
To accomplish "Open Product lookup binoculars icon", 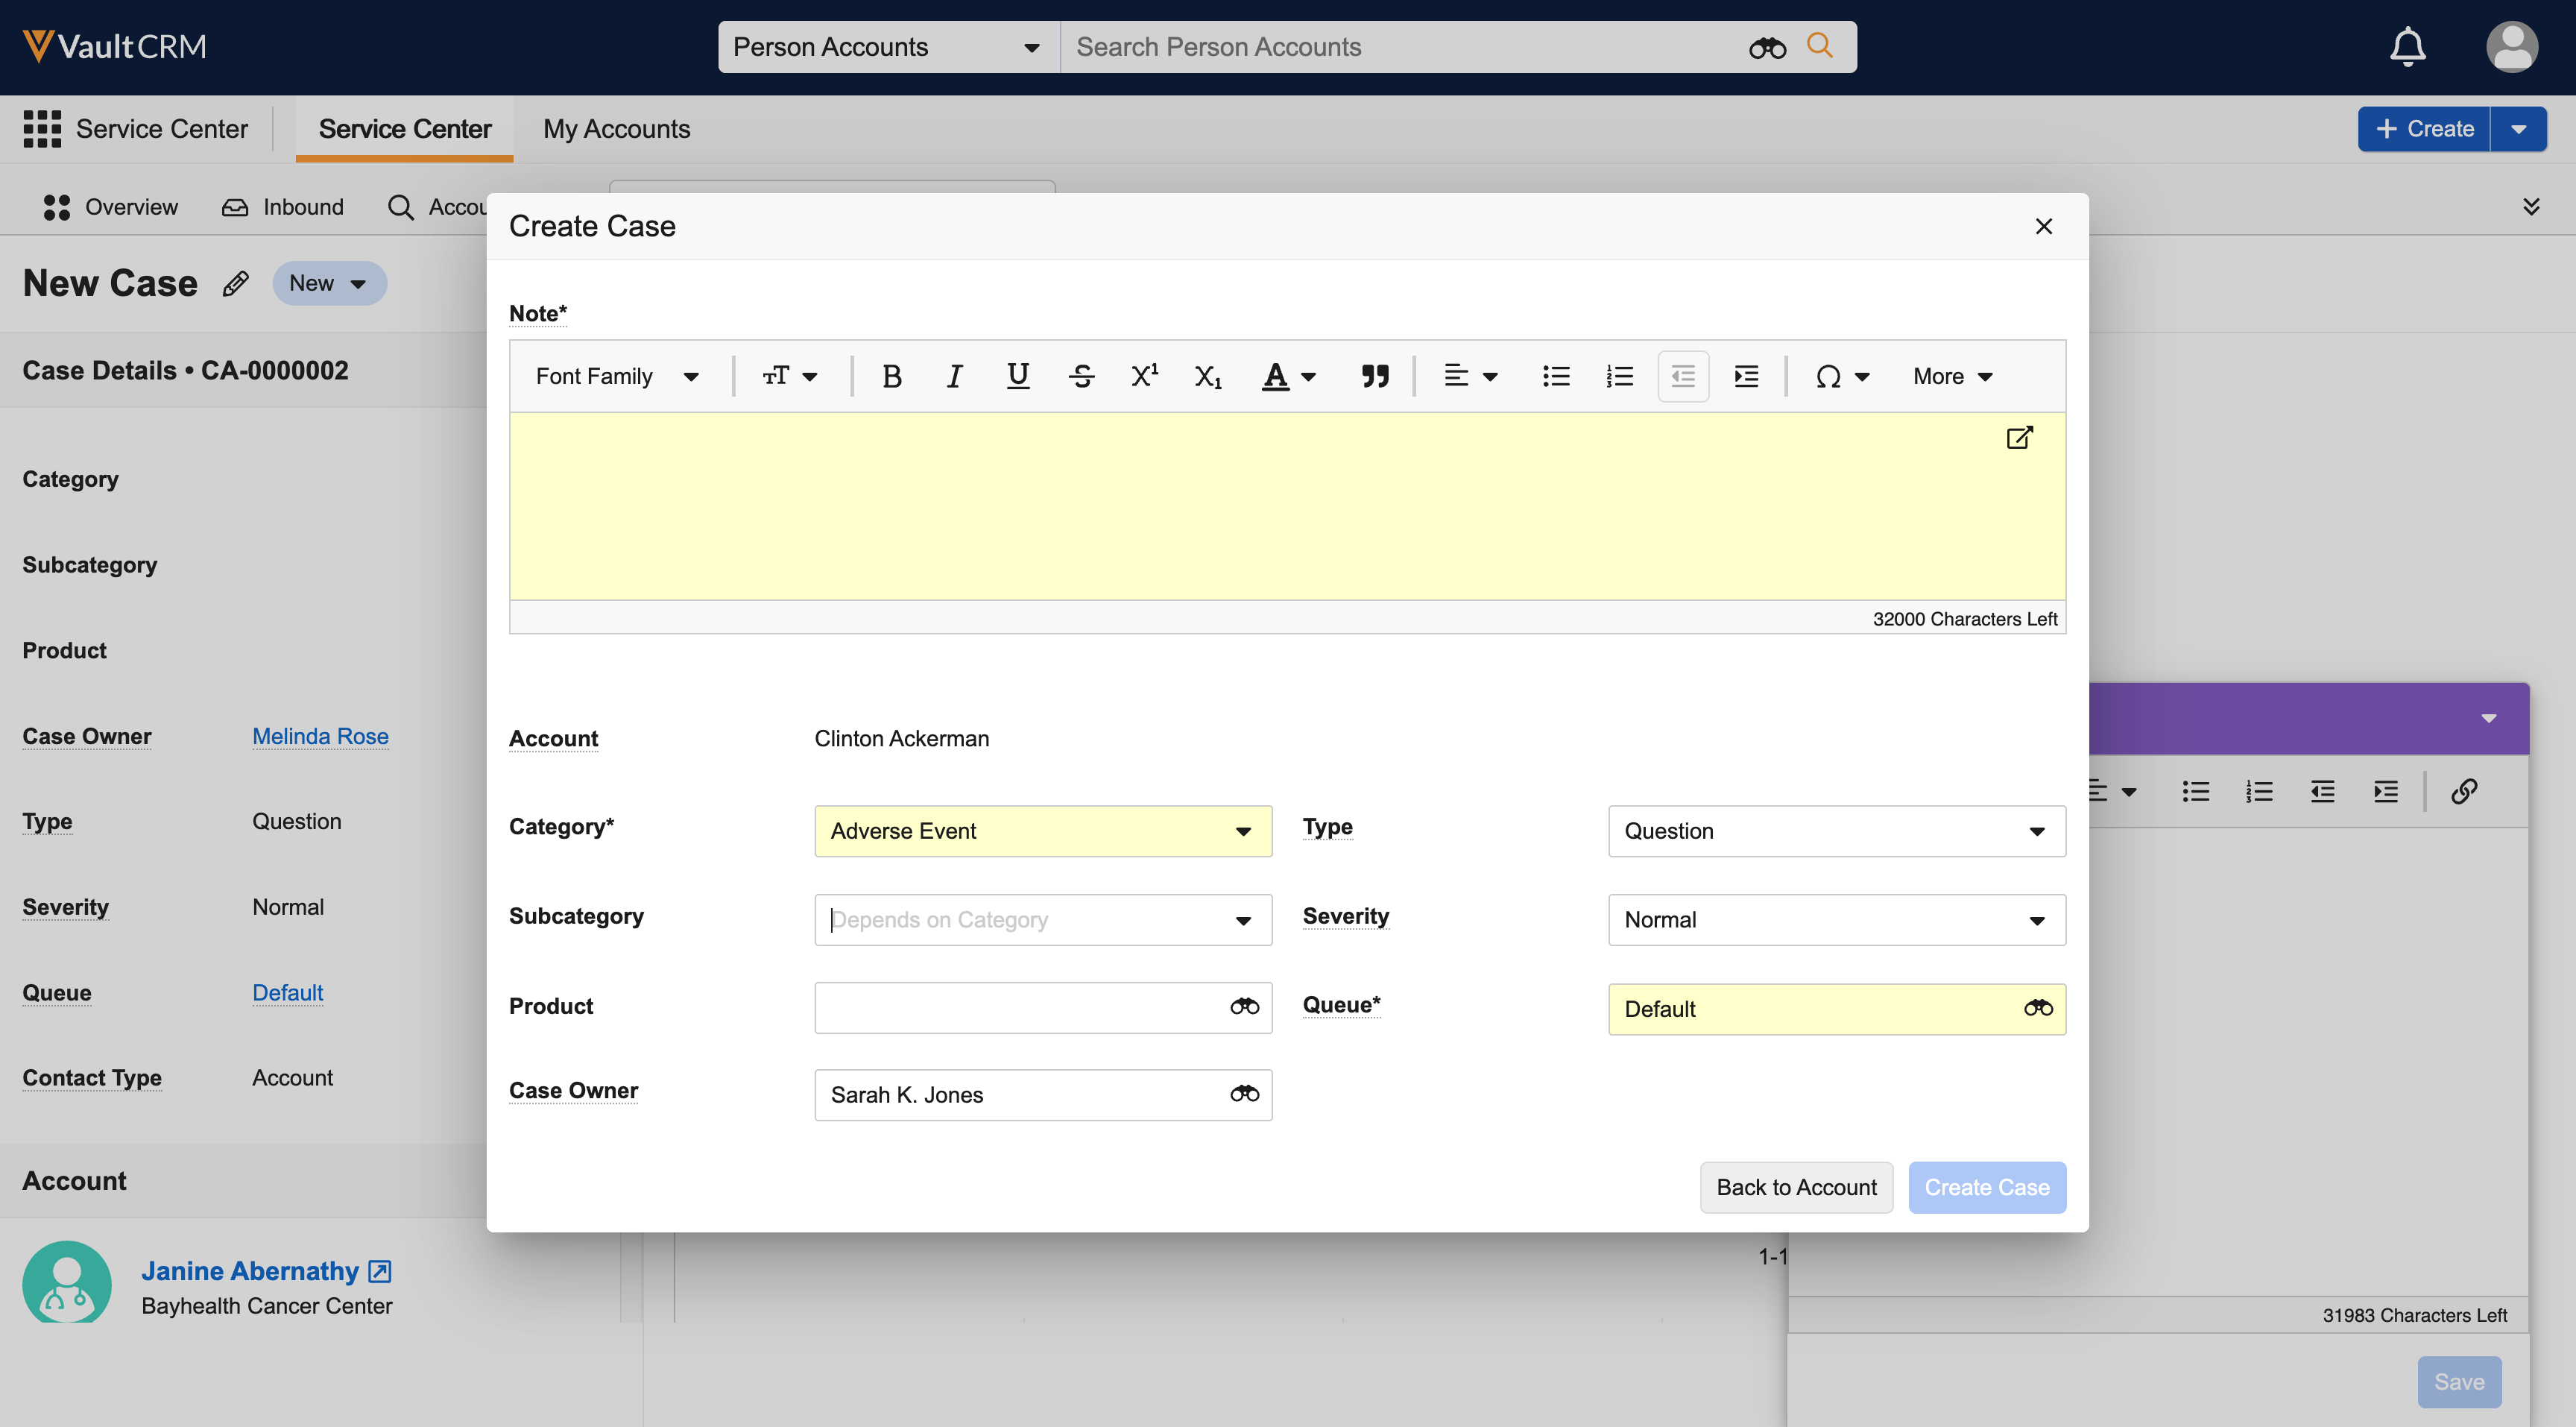I will pyautogui.click(x=1244, y=1006).
